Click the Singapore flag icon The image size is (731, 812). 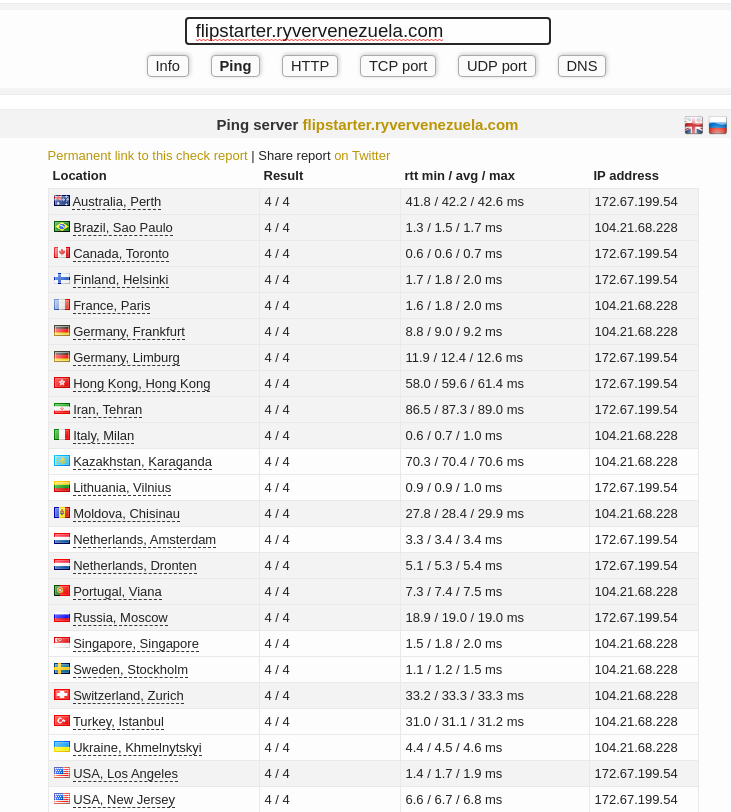pos(62,642)
